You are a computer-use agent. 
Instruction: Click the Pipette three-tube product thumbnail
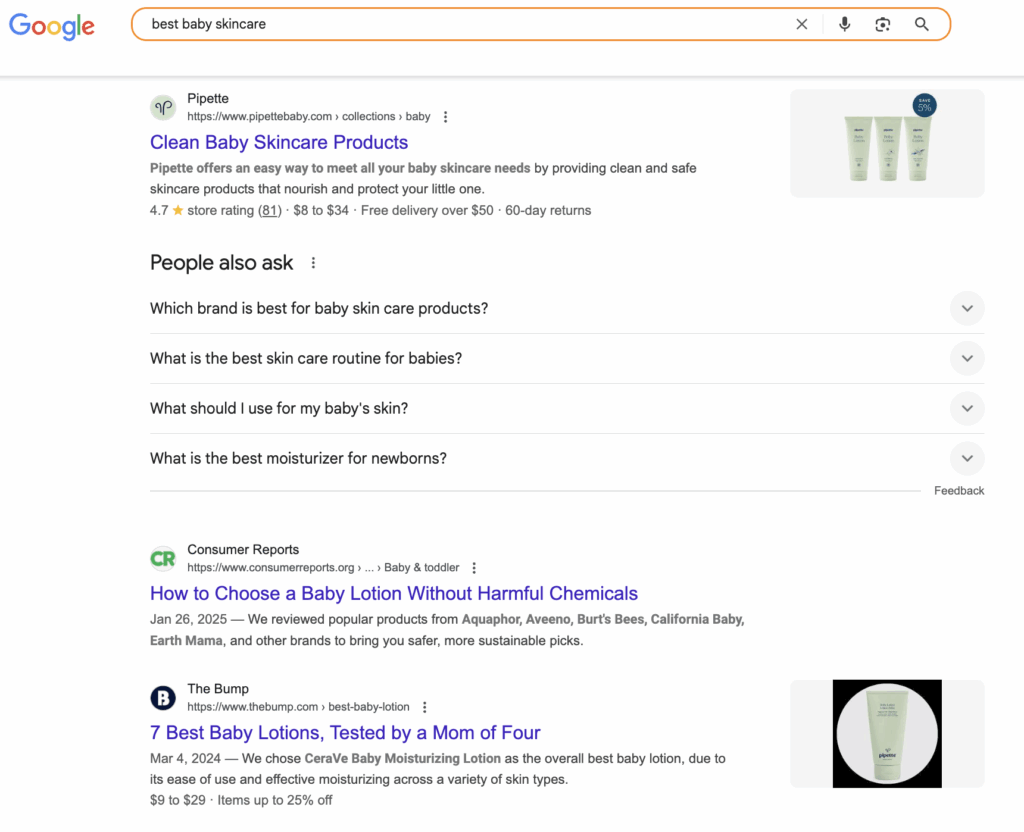[x=887, y=143]
